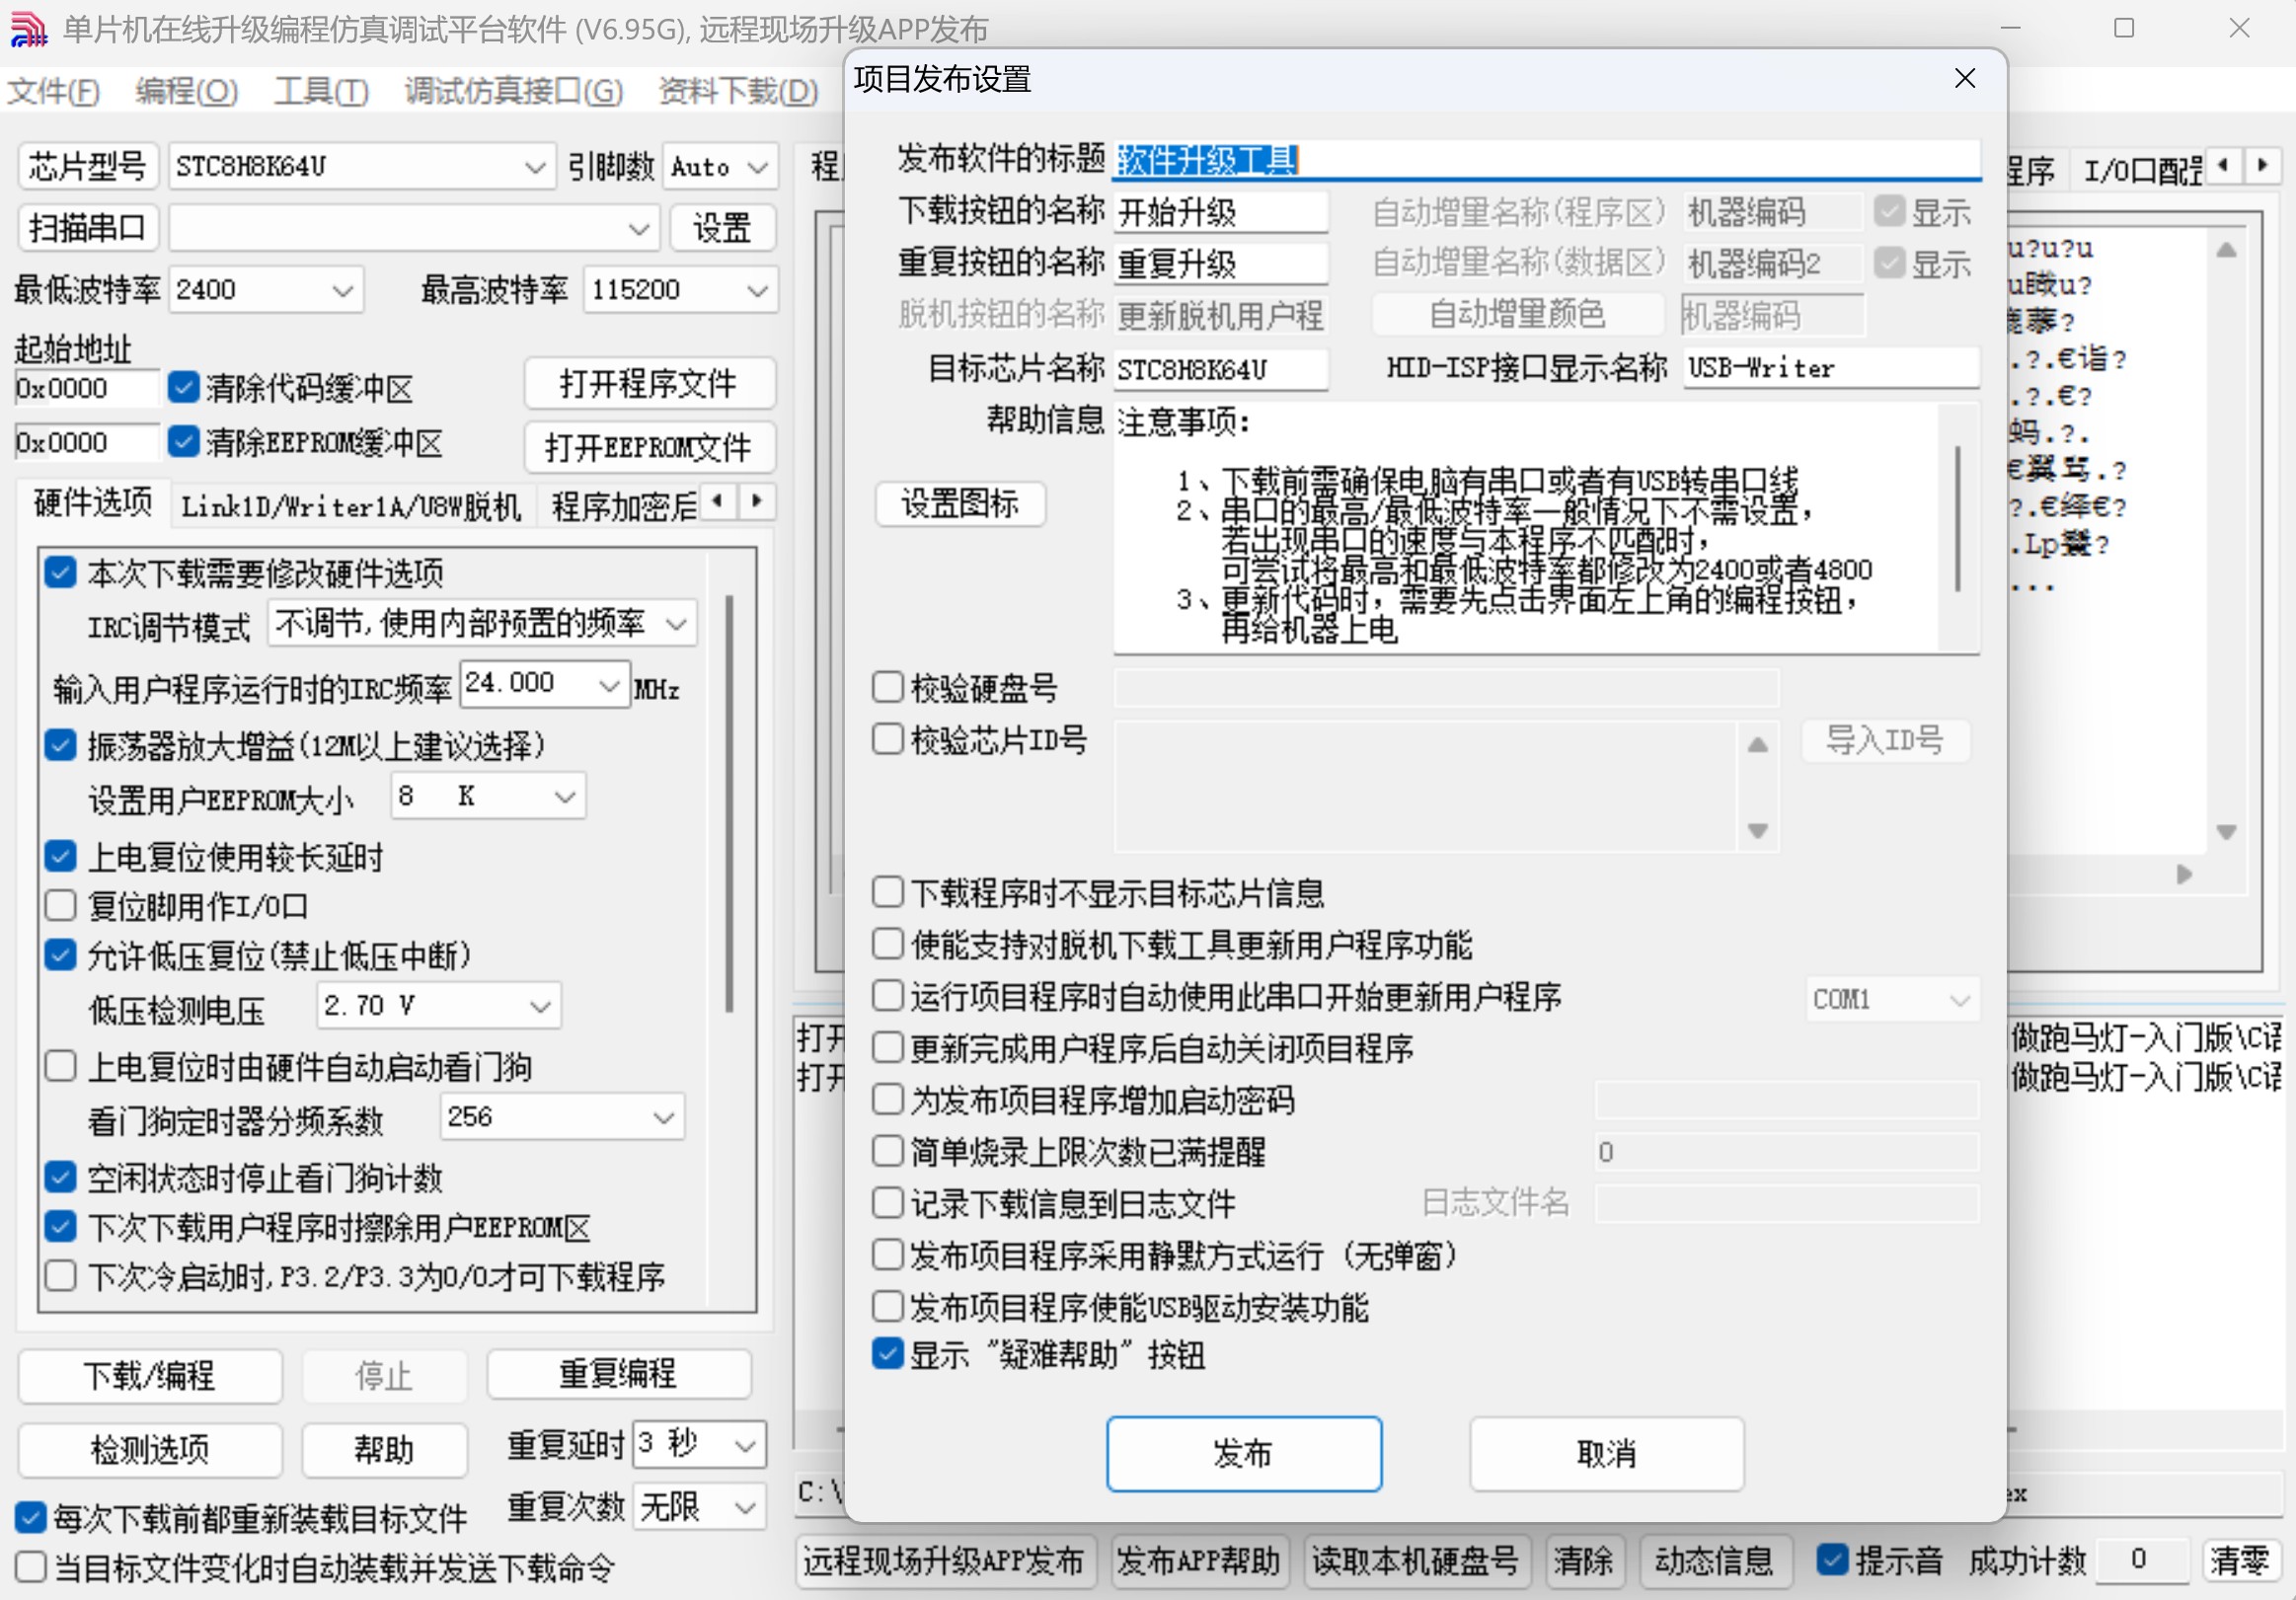The width and height of the screenshot is (2296, 1600).
Task: Click right arrow of hex view horizontal scrollbar
Action: pyautogui.click(x=2184, y=874)
